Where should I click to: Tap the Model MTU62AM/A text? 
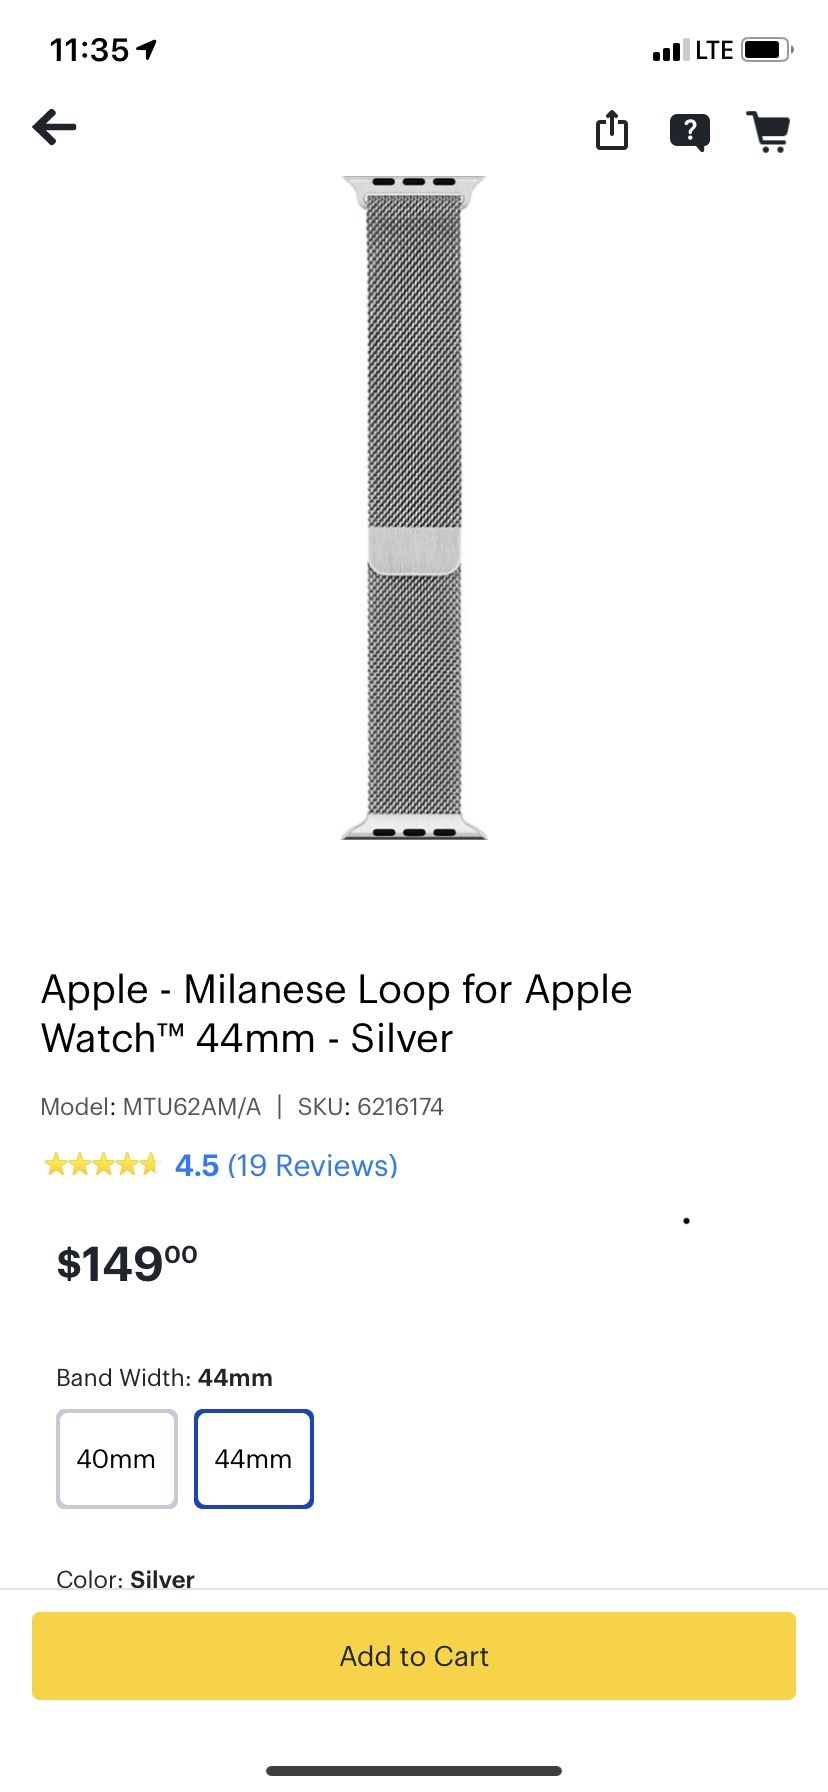(x=151, y=1107)
